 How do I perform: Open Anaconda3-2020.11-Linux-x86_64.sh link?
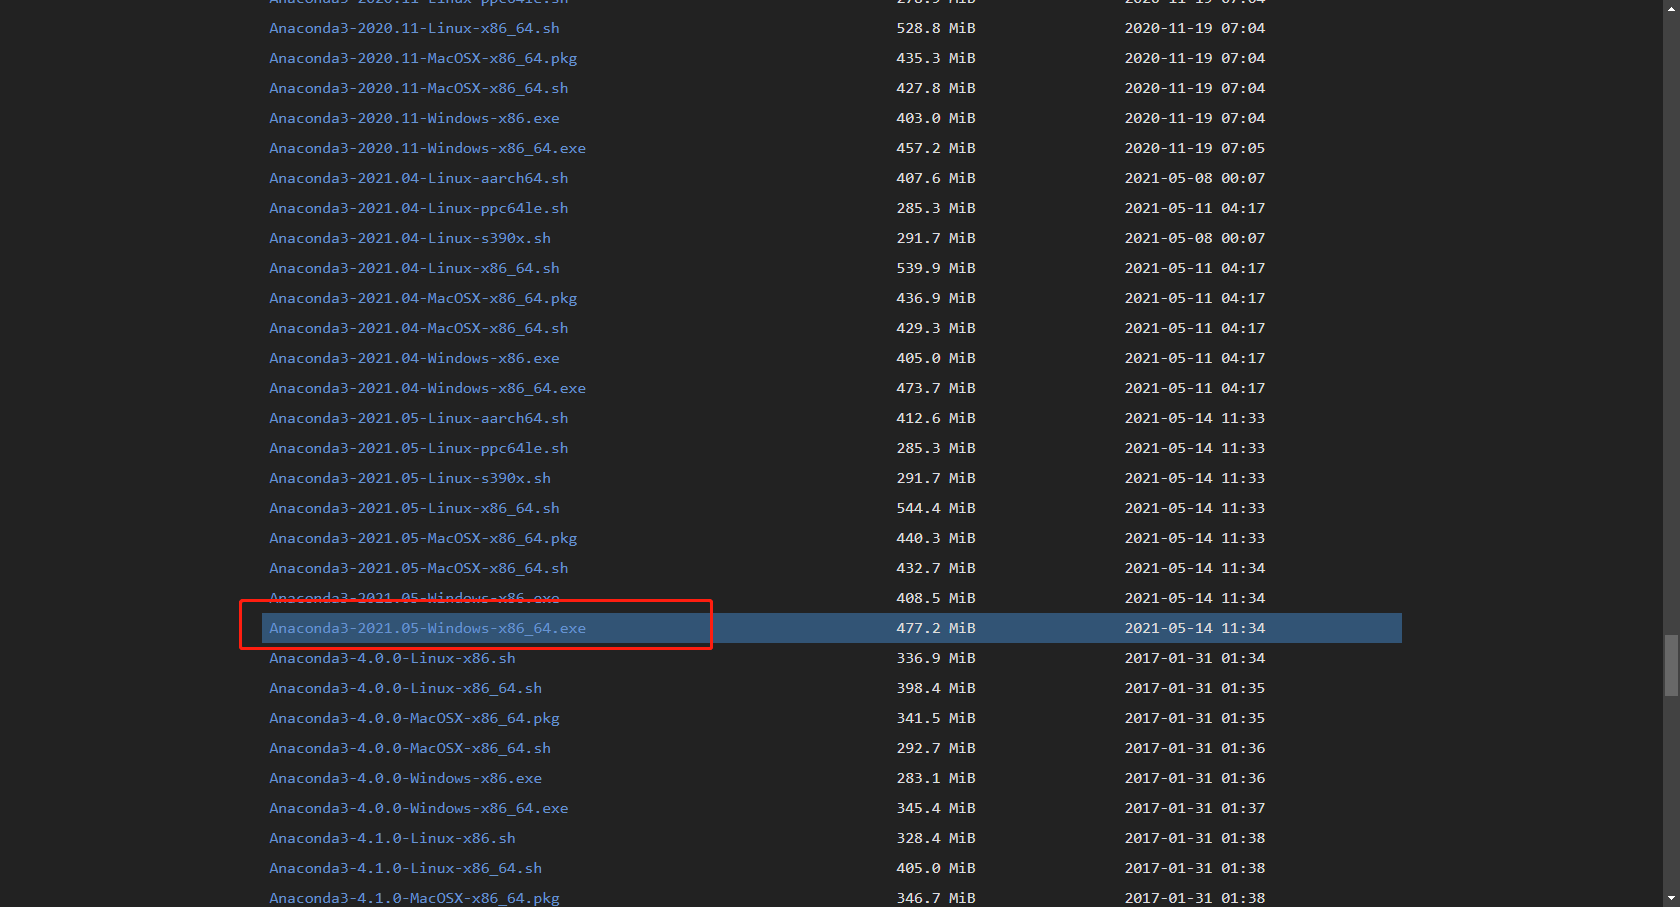click(x=414, y=28)
